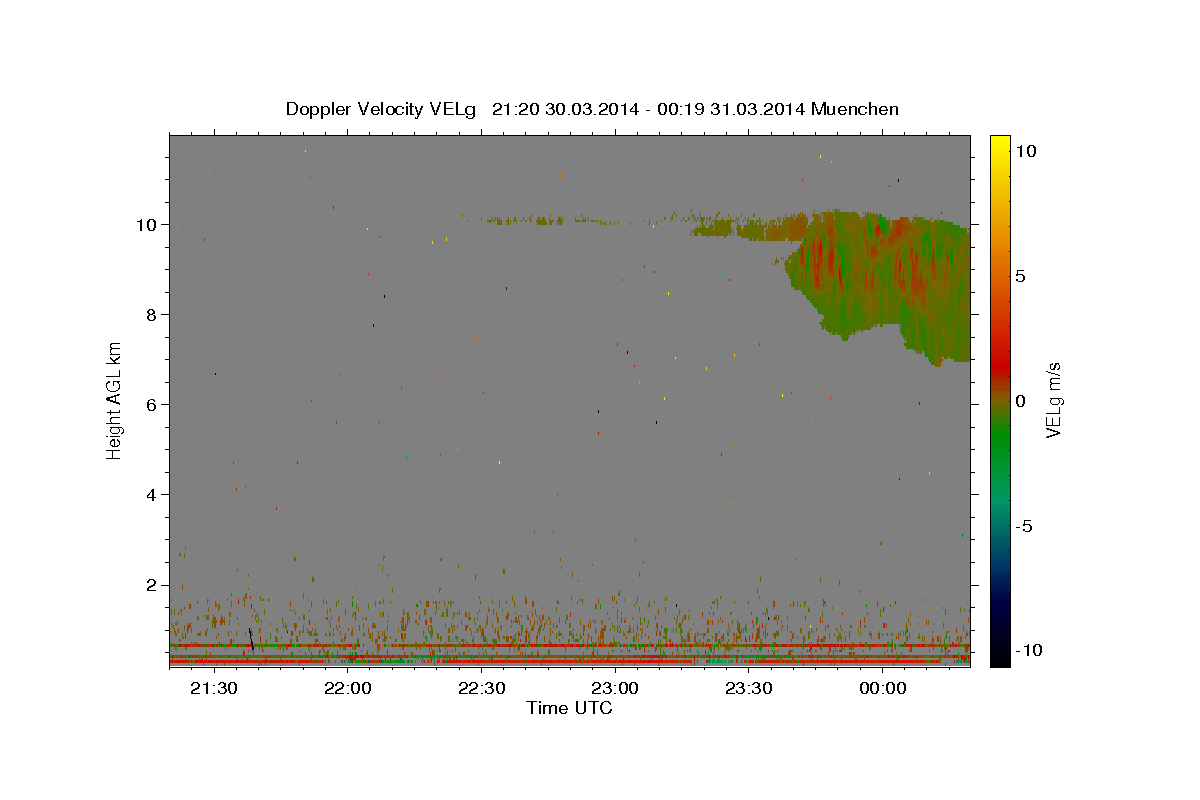The width and height of the screenshot is (1200, 800).
Task: Click the colorbar value label '-5'
Action: tap(1024, 526)
